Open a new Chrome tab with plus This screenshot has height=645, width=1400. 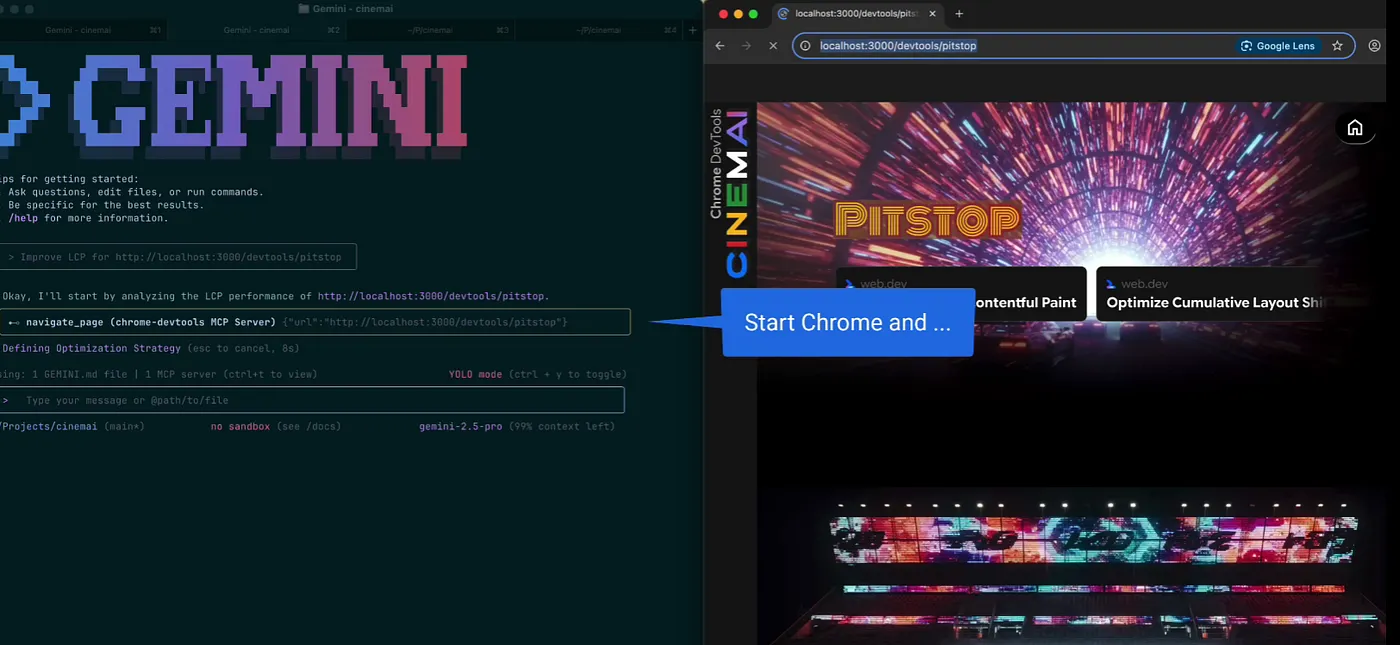[959, 14]
